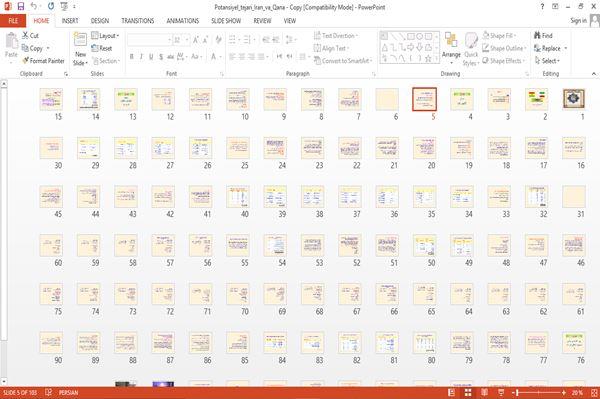This screenshot has width=600, height=399.
Task: Click the Undo arrow in title bar
Action: pyautogui.click(x=34, y=7)
